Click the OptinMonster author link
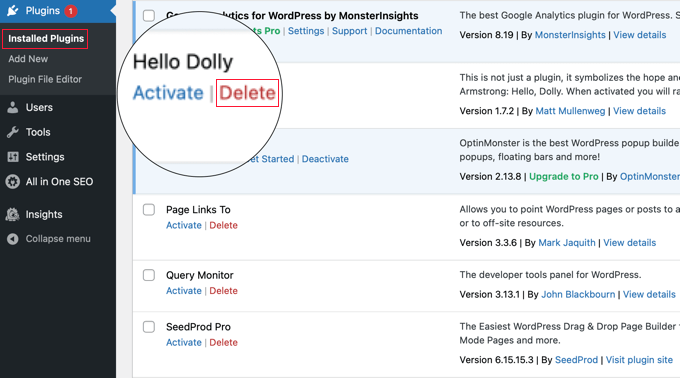This screenshot has width=680, height=378. pos(649,176)
